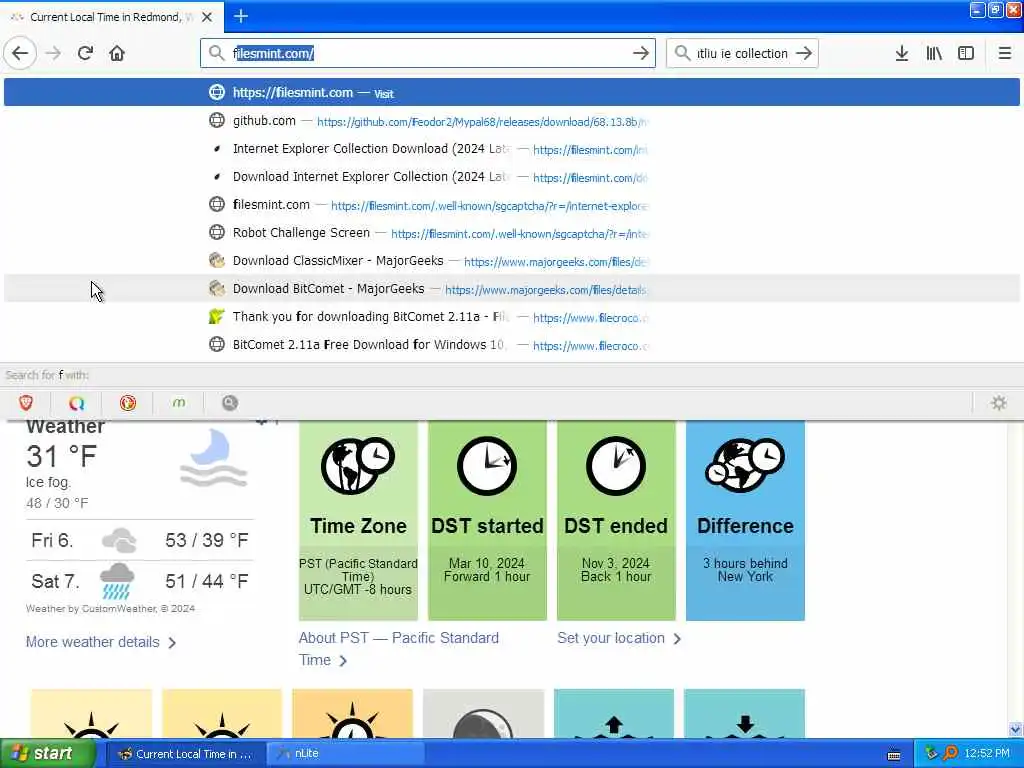Pick the Robot Challenge Screen suggestion
1024x768 pixels.
[x=511, y=233]
